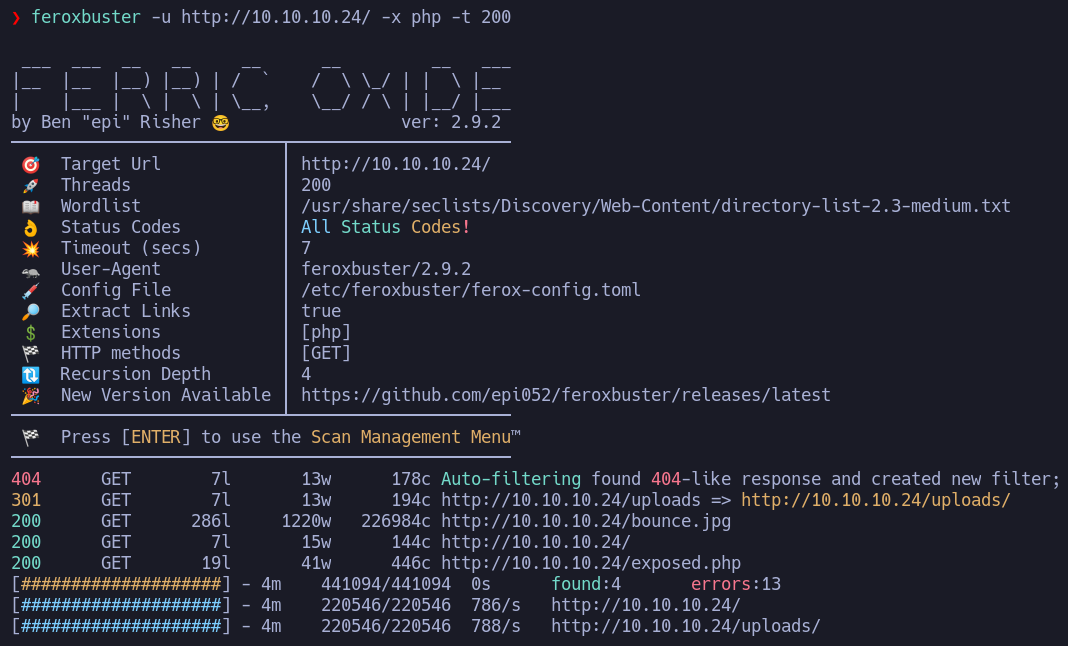Click the syringe icon beside Config File
Image resolution: width=1068 pixels, height=646 pixels.
click(30, 290)
